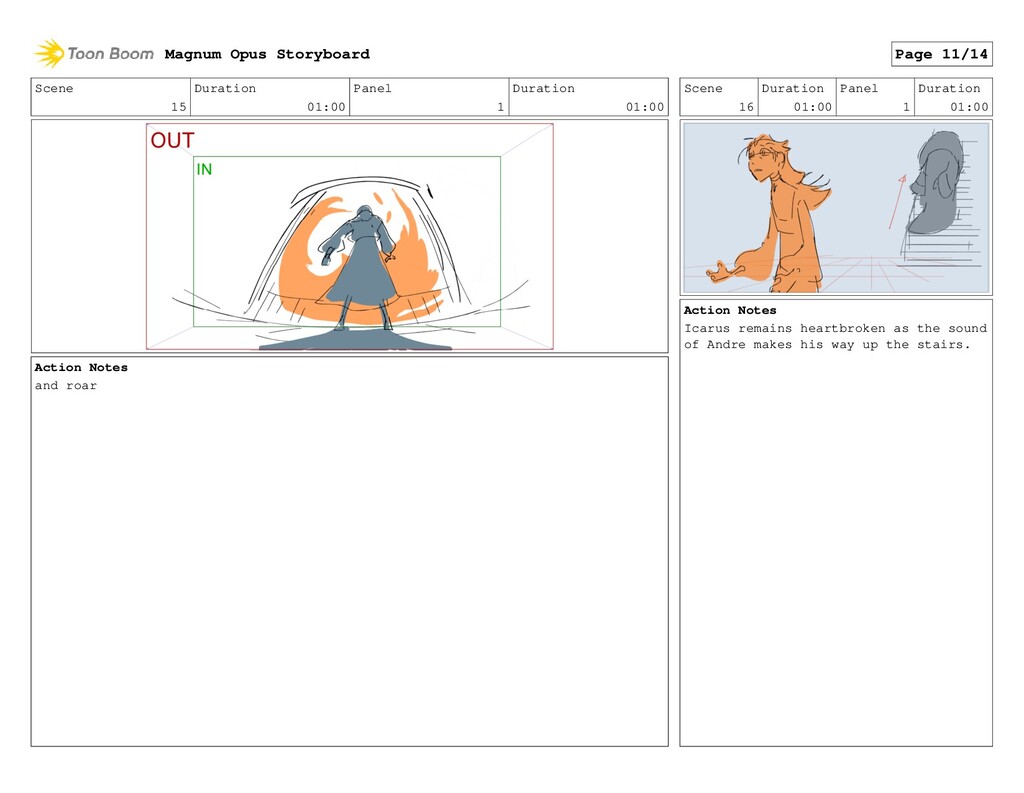Click the 'Icarus remains heartbroken' action note
The height and width of the screenshot is (793, 1024).
click(x=835, y=336)
